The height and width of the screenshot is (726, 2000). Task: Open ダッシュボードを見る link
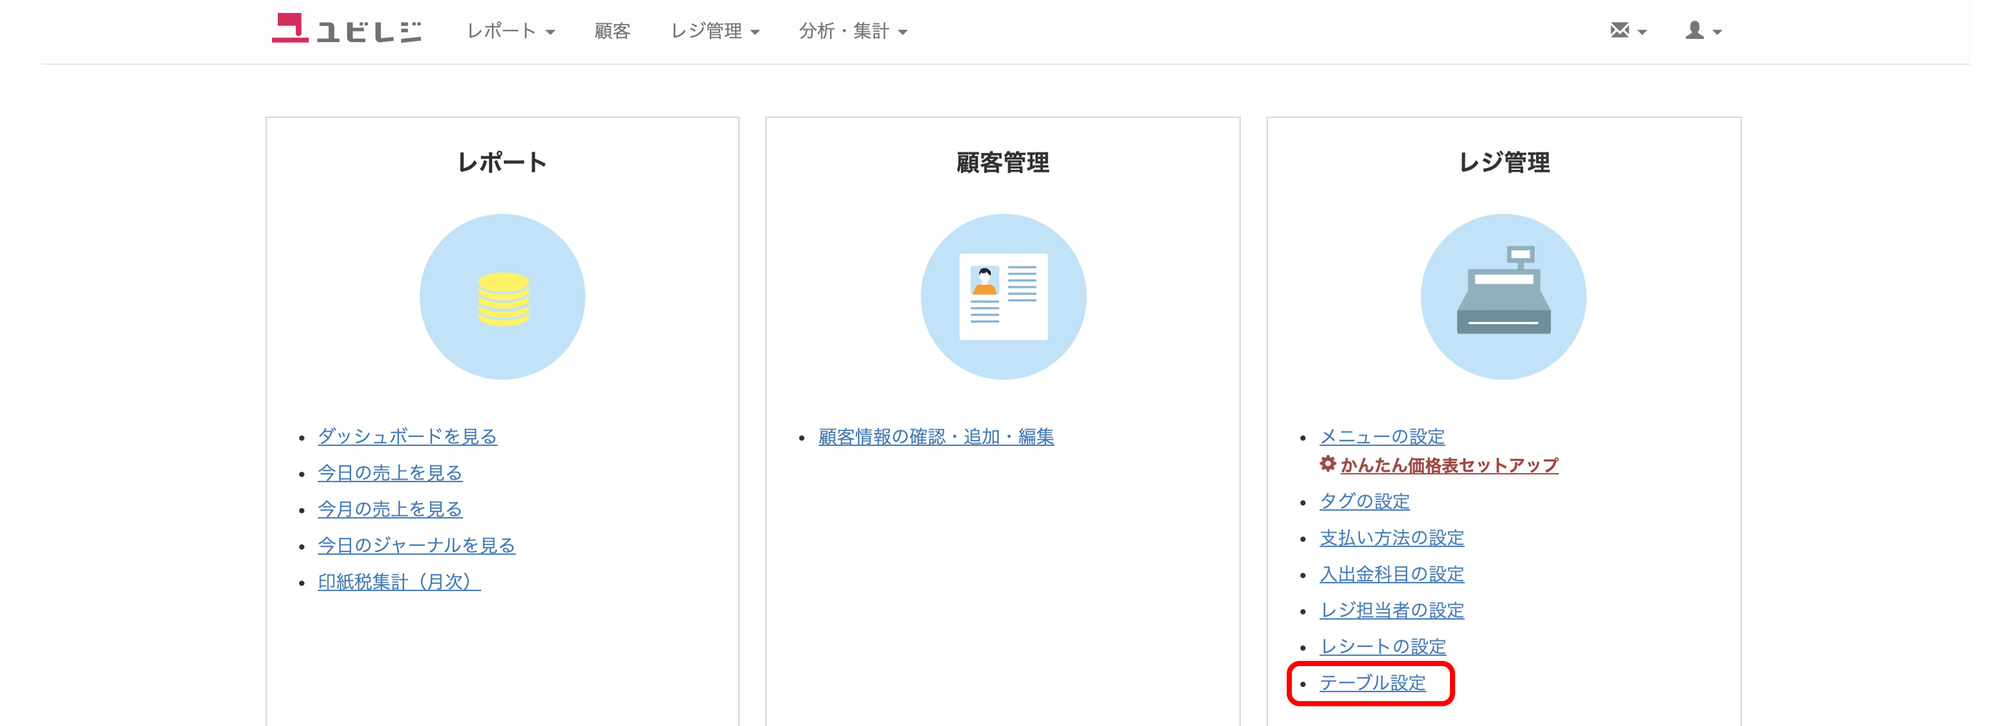(x=407, y=436)
